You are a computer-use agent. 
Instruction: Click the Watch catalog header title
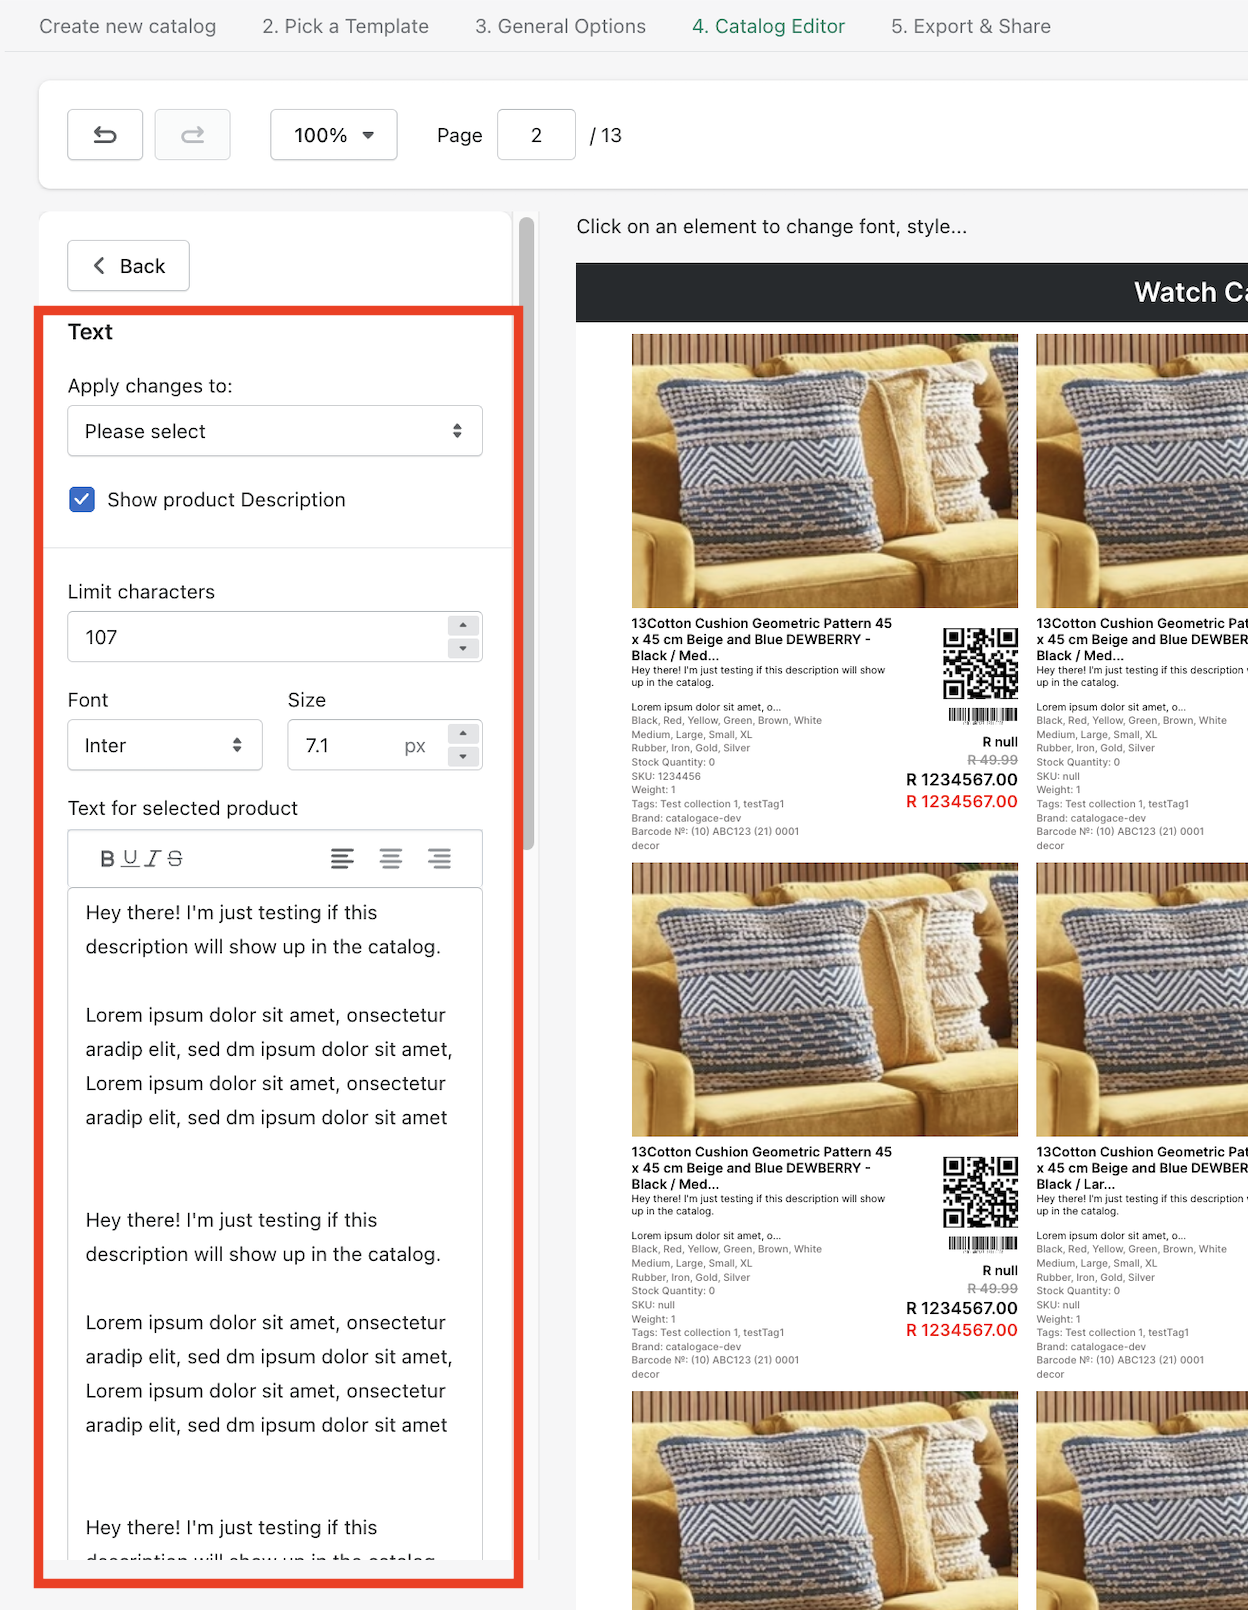(x=1190, y=292)
